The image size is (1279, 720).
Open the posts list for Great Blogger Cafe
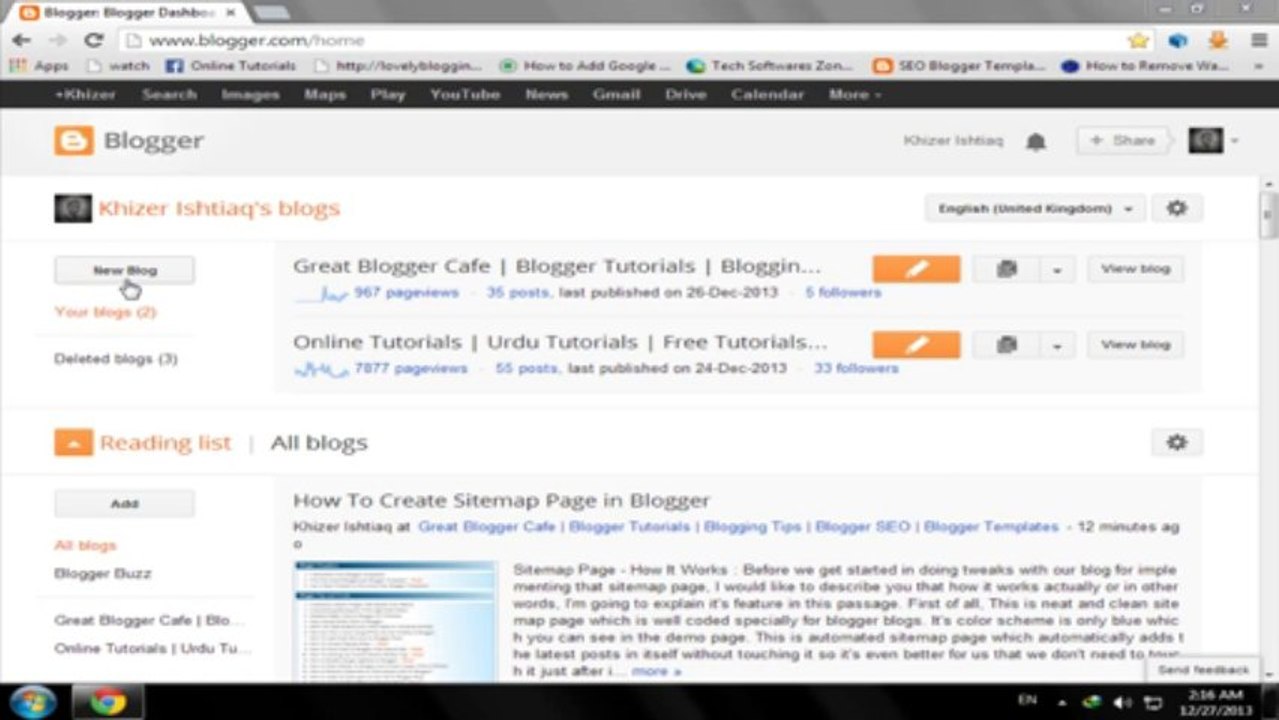click(1006, 269)
